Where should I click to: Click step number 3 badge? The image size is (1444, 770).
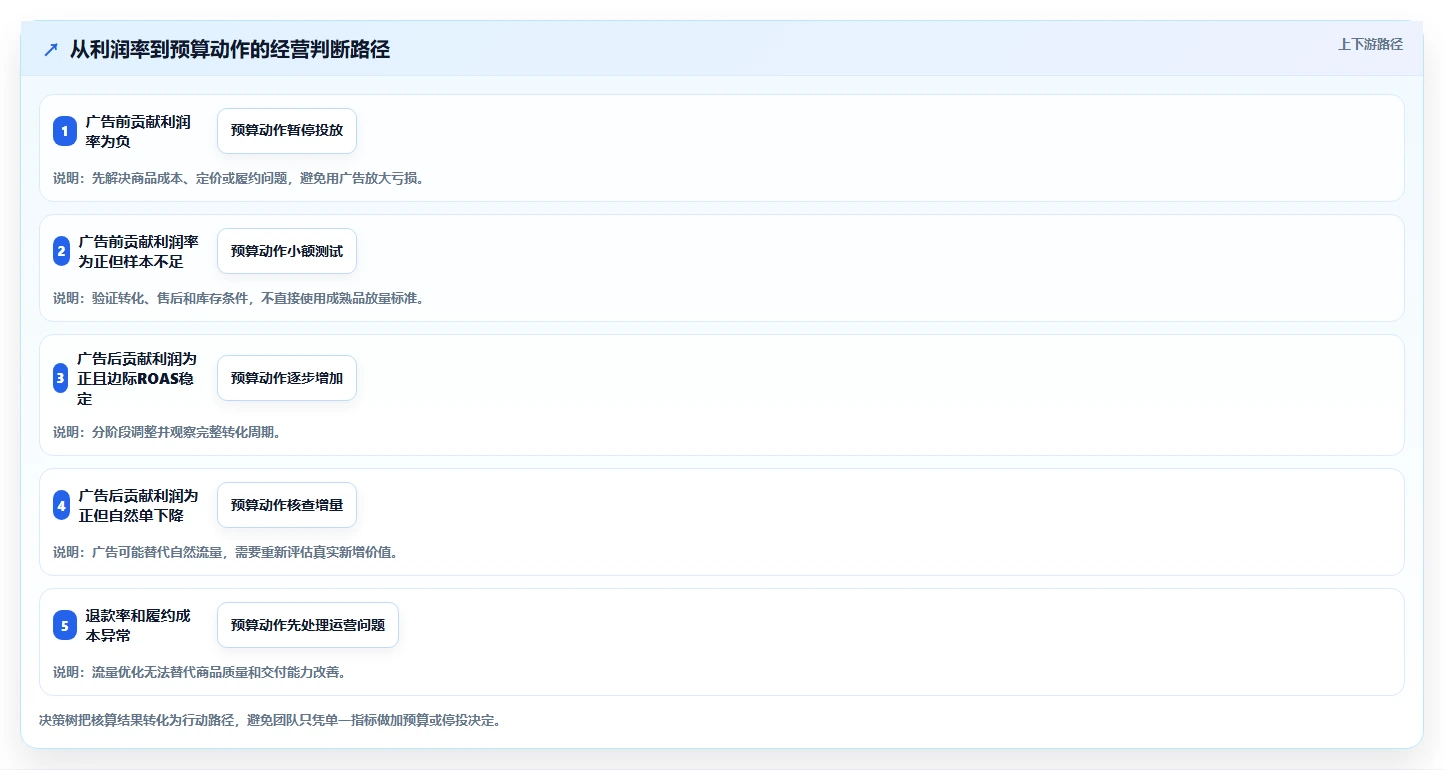[61, 378]
